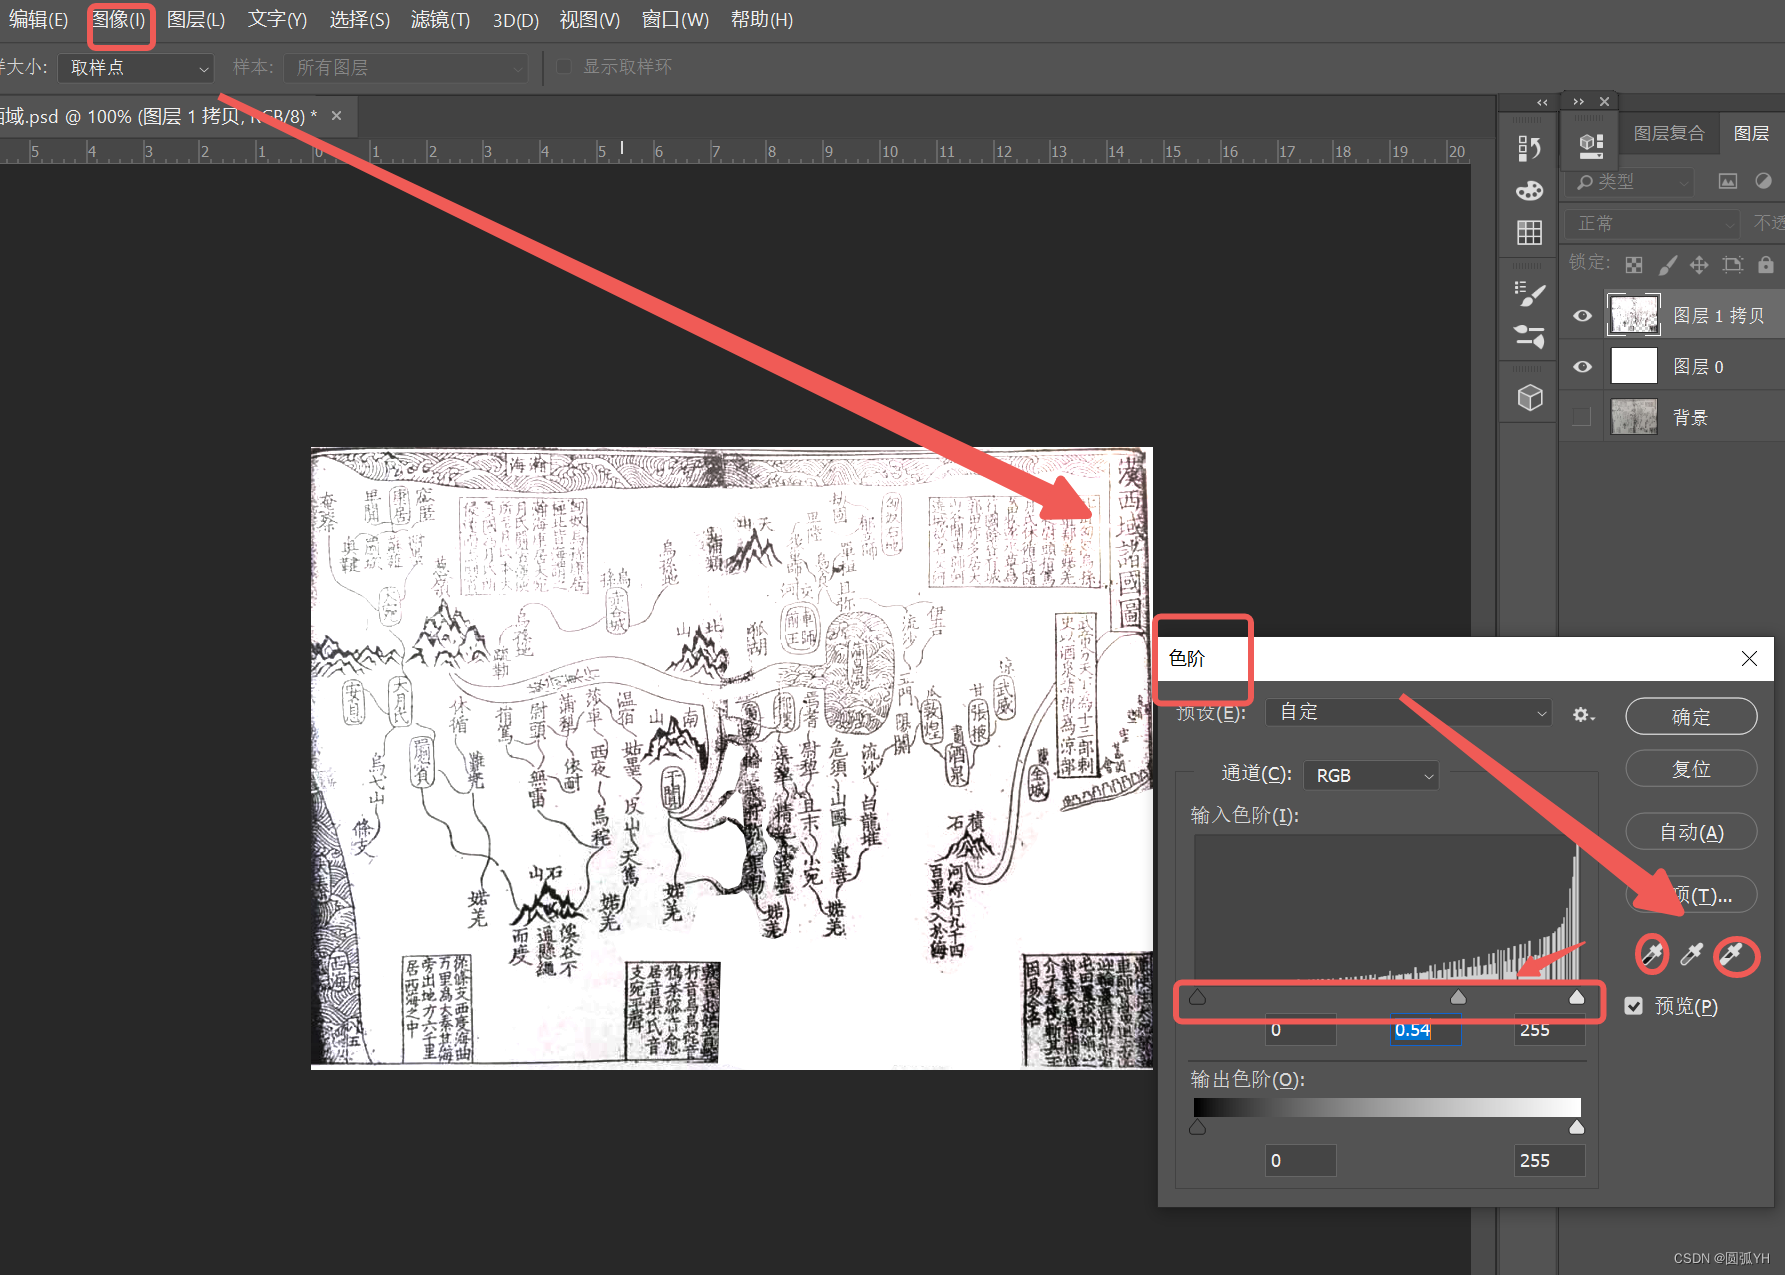
Task: Open the 编辑(E) menu
Action: click(x=38, y=20)
